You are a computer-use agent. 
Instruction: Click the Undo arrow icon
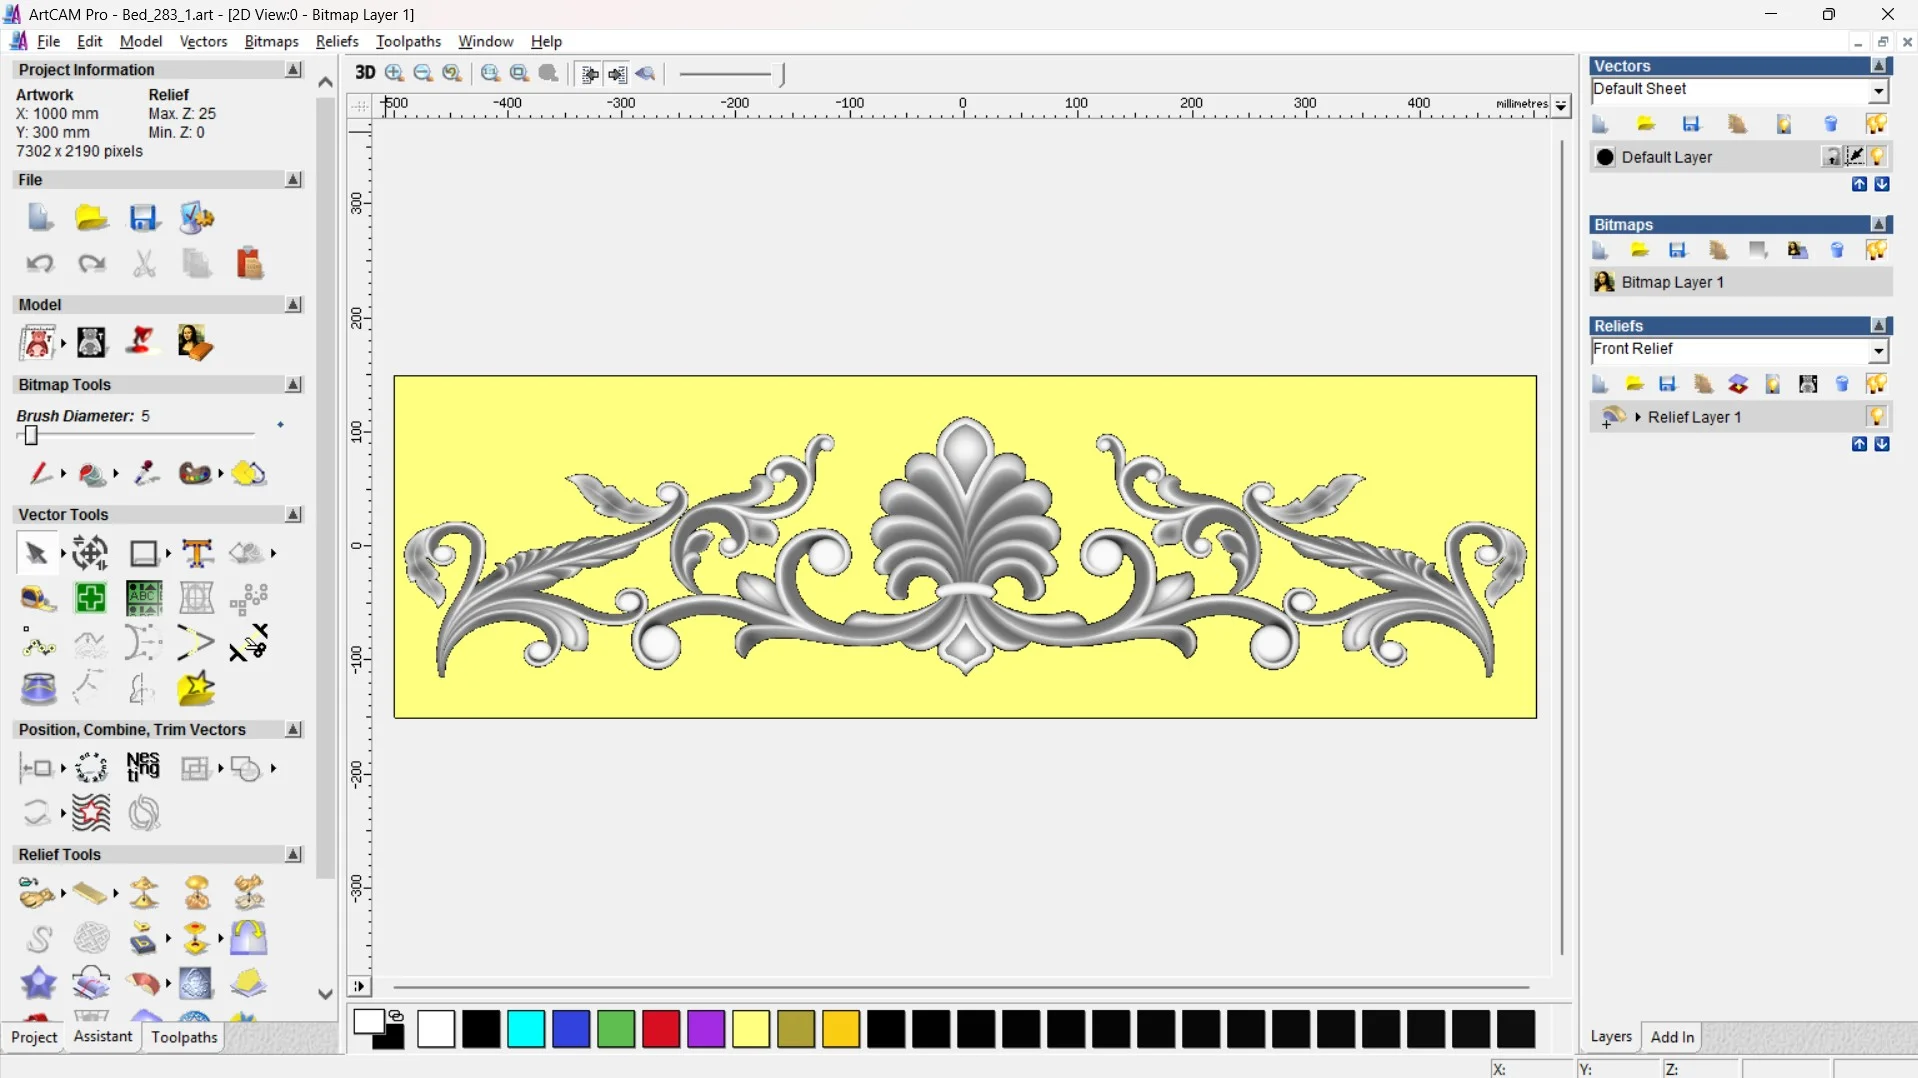[40, 263]
